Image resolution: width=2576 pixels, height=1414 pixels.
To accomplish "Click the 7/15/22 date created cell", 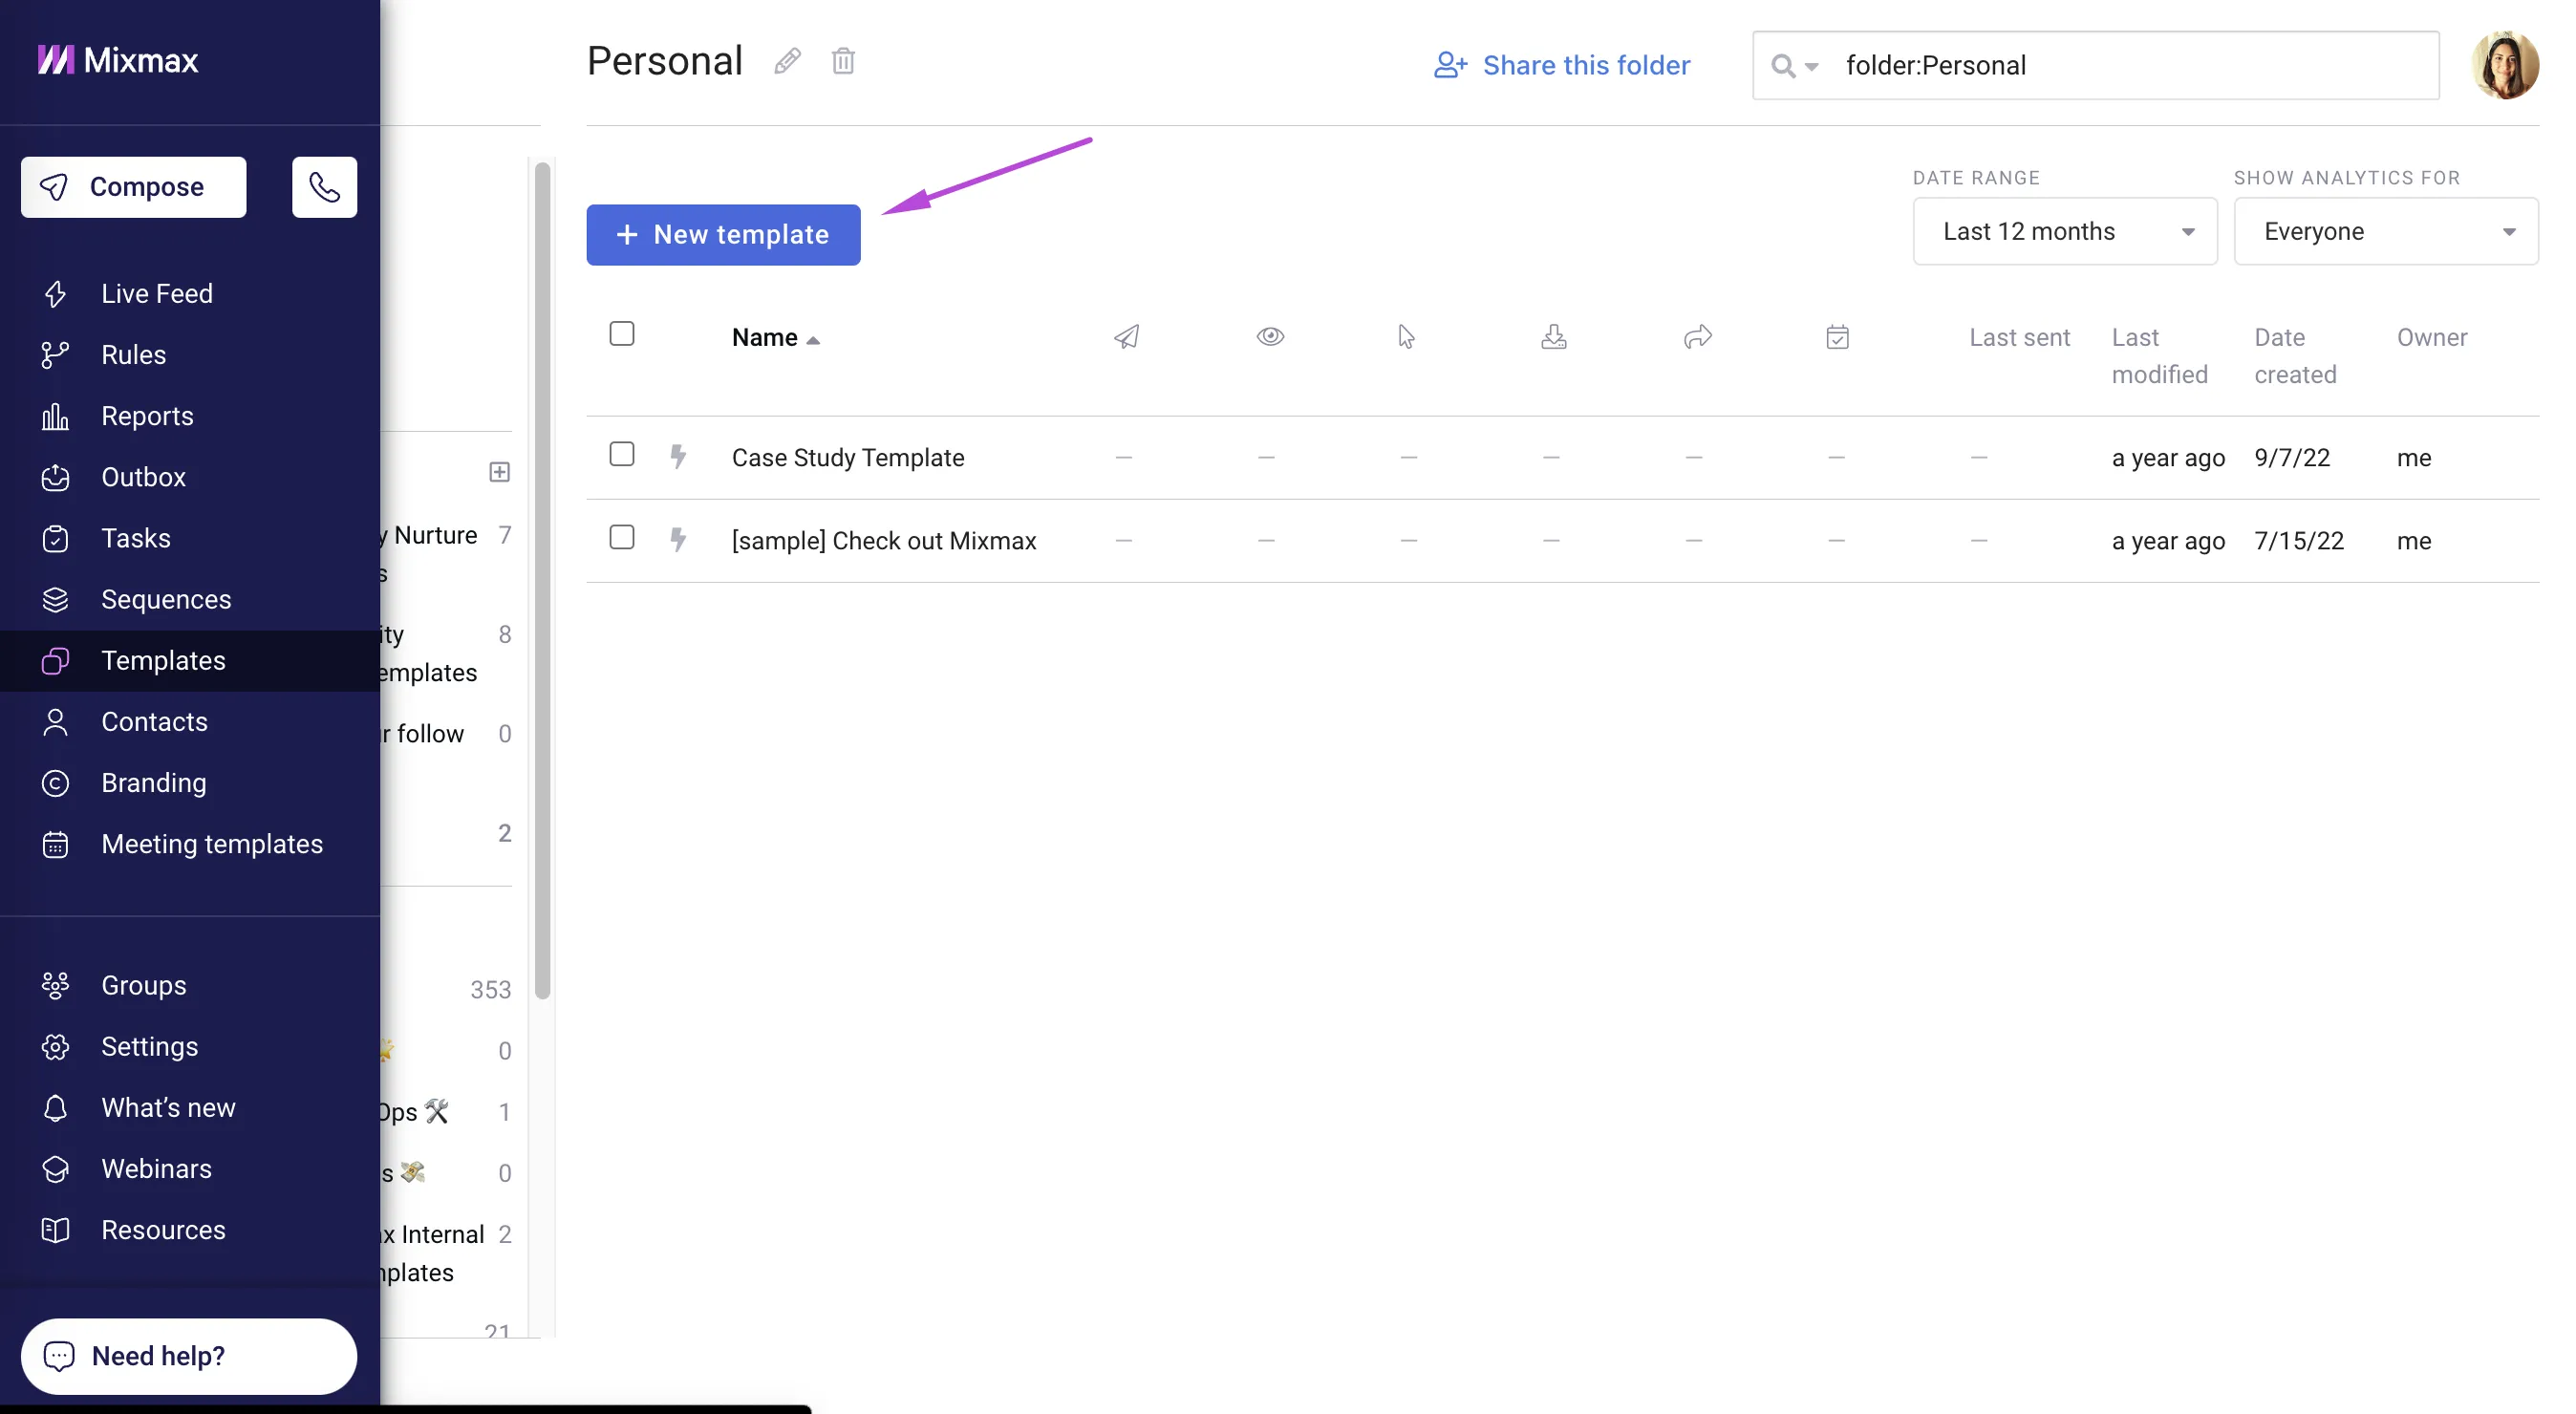I will (2299, 540).
